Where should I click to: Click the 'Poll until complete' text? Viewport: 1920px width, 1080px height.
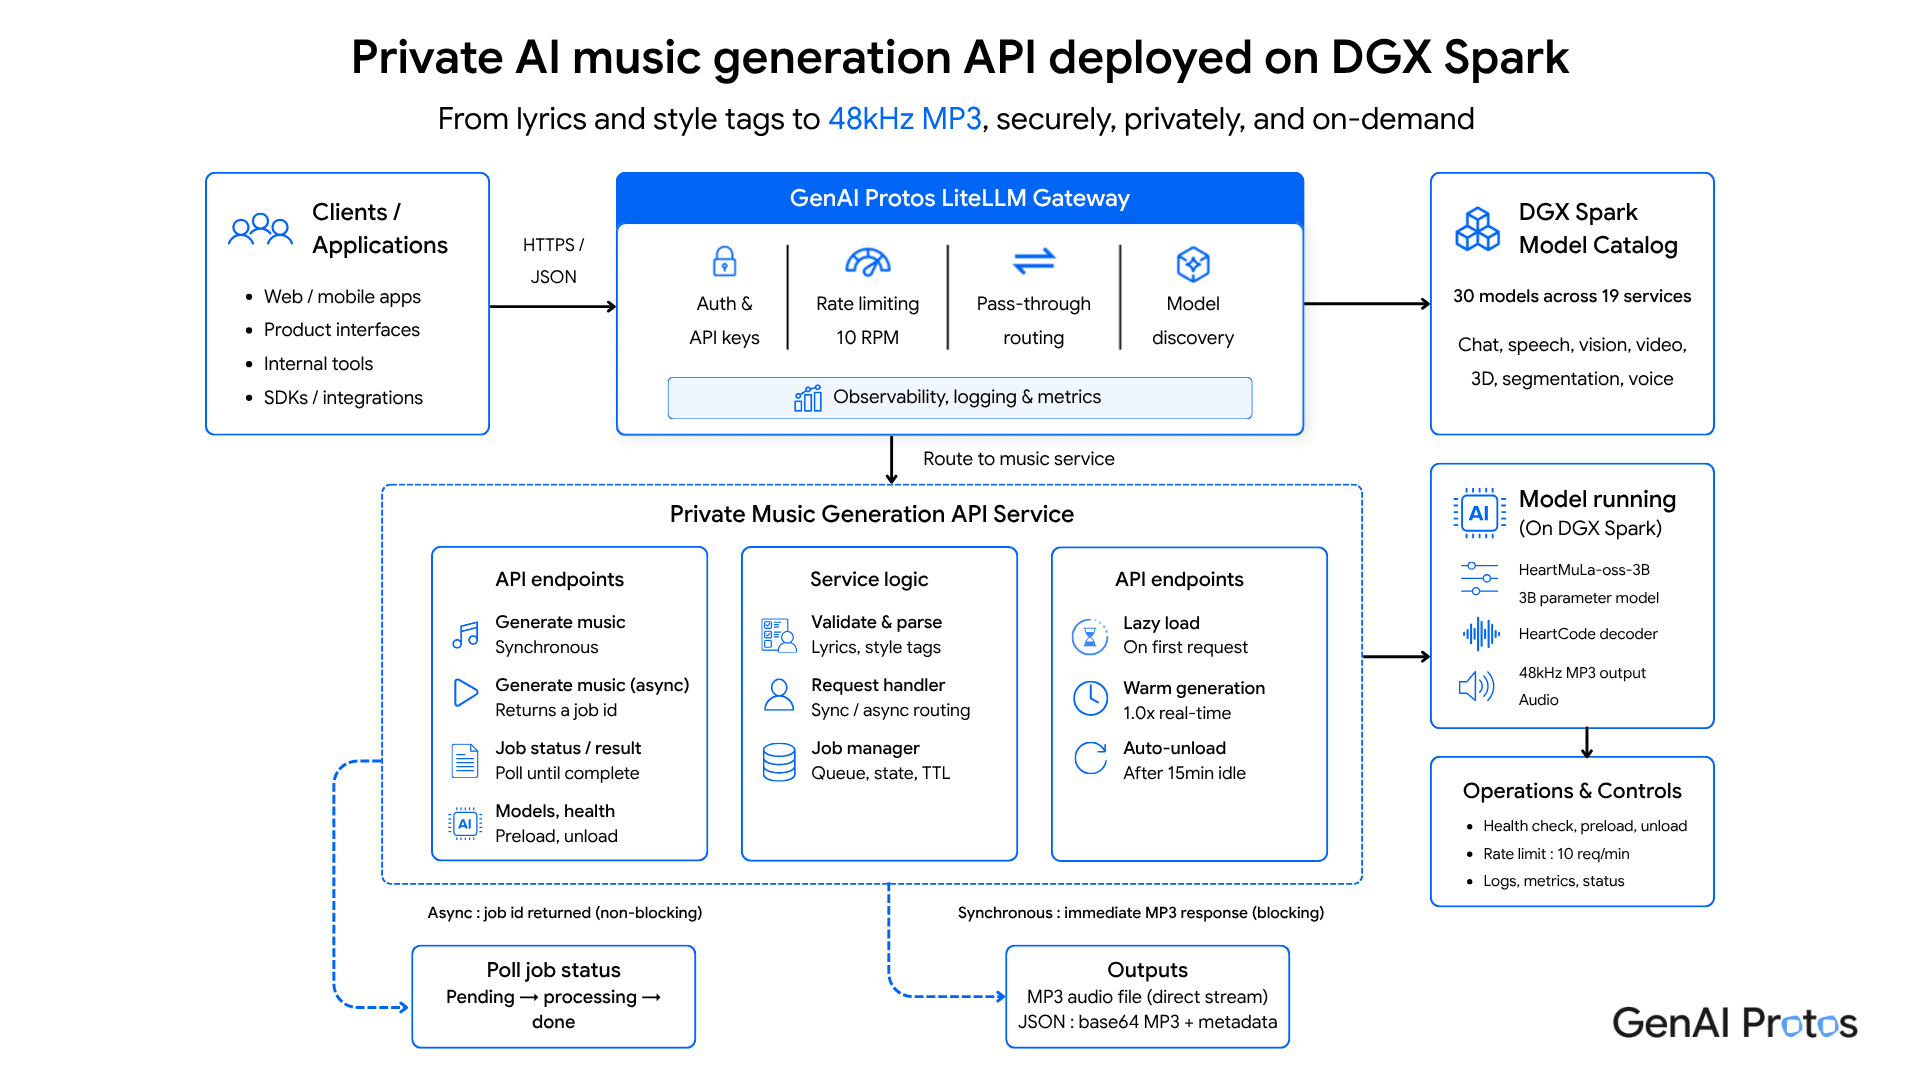click(567, 773)
